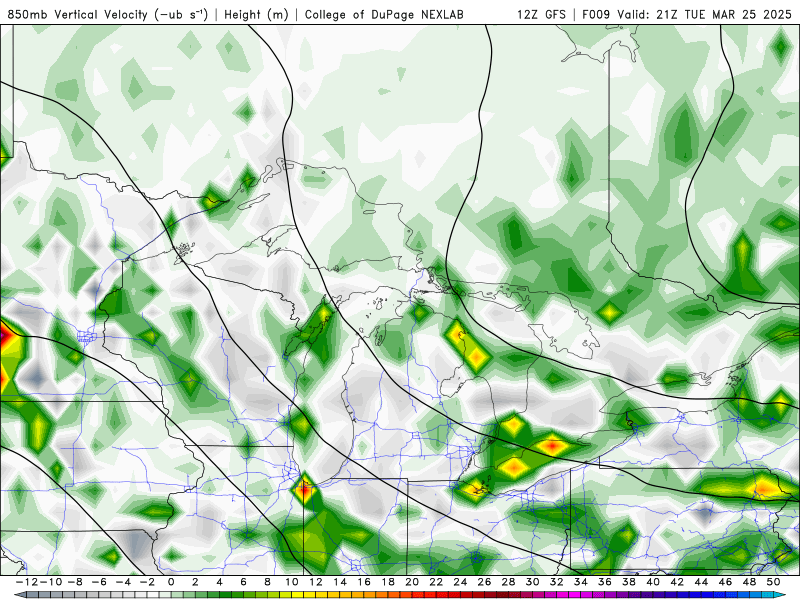Image resolution: width=800 pixels, height=600 pixels.
Task: Click the "14" color scale label
Action: [340, 582]
